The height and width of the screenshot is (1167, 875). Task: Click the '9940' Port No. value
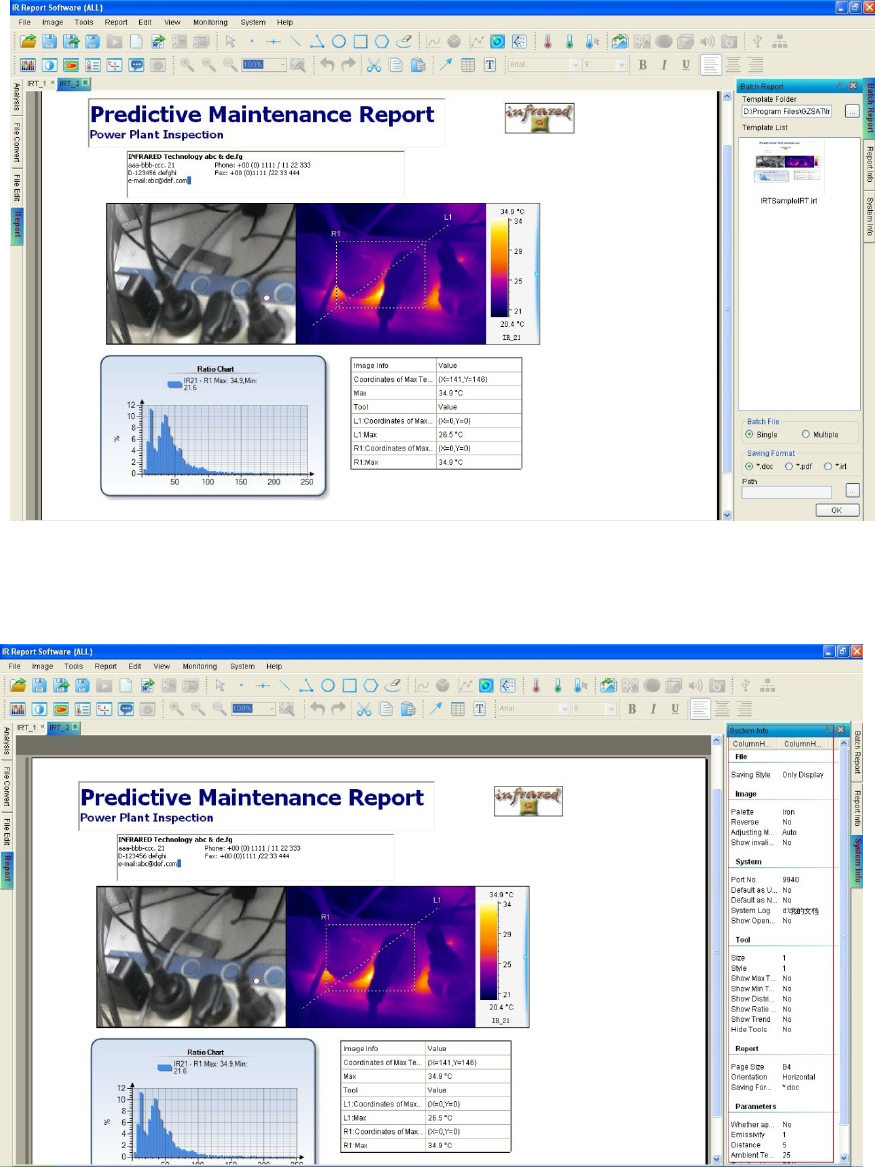pos(791,880)
